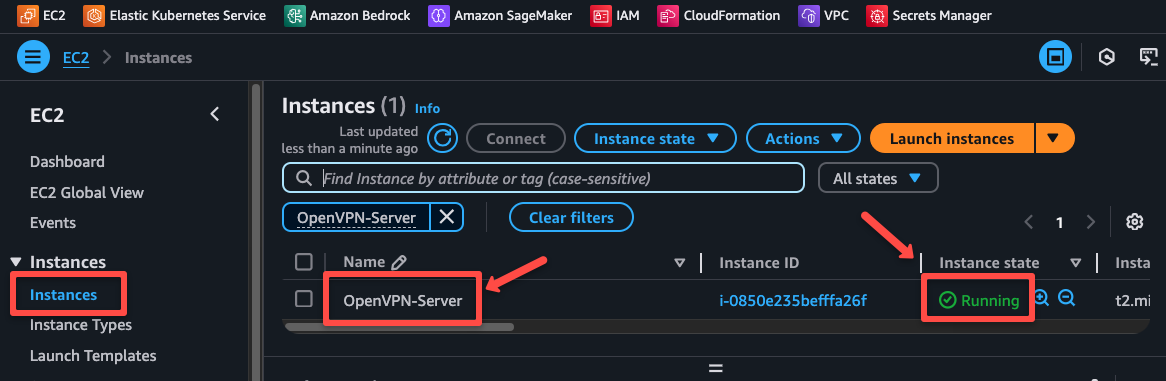1166x381 pixels.
Task: Click the OpenVPN-Server filter token
Action: pyautogui.click(x=356, y=217)
